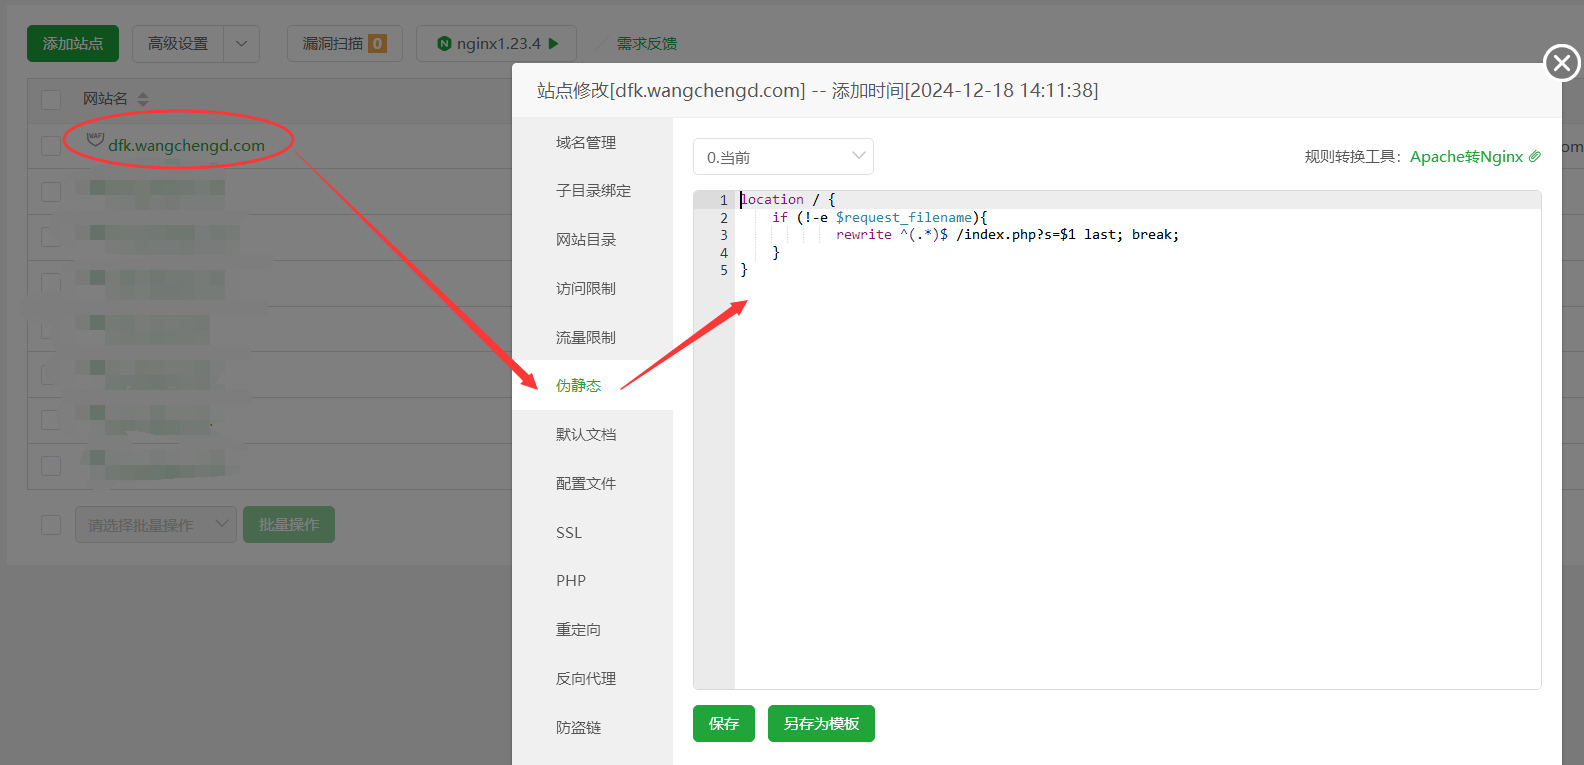Click the nginx logo icon

pyautogui.click(x=444, y=43)
